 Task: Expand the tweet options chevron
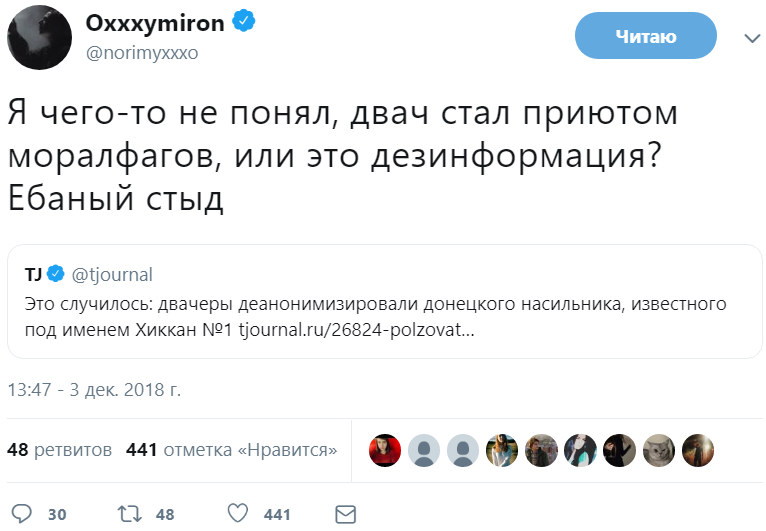[752, 38]
